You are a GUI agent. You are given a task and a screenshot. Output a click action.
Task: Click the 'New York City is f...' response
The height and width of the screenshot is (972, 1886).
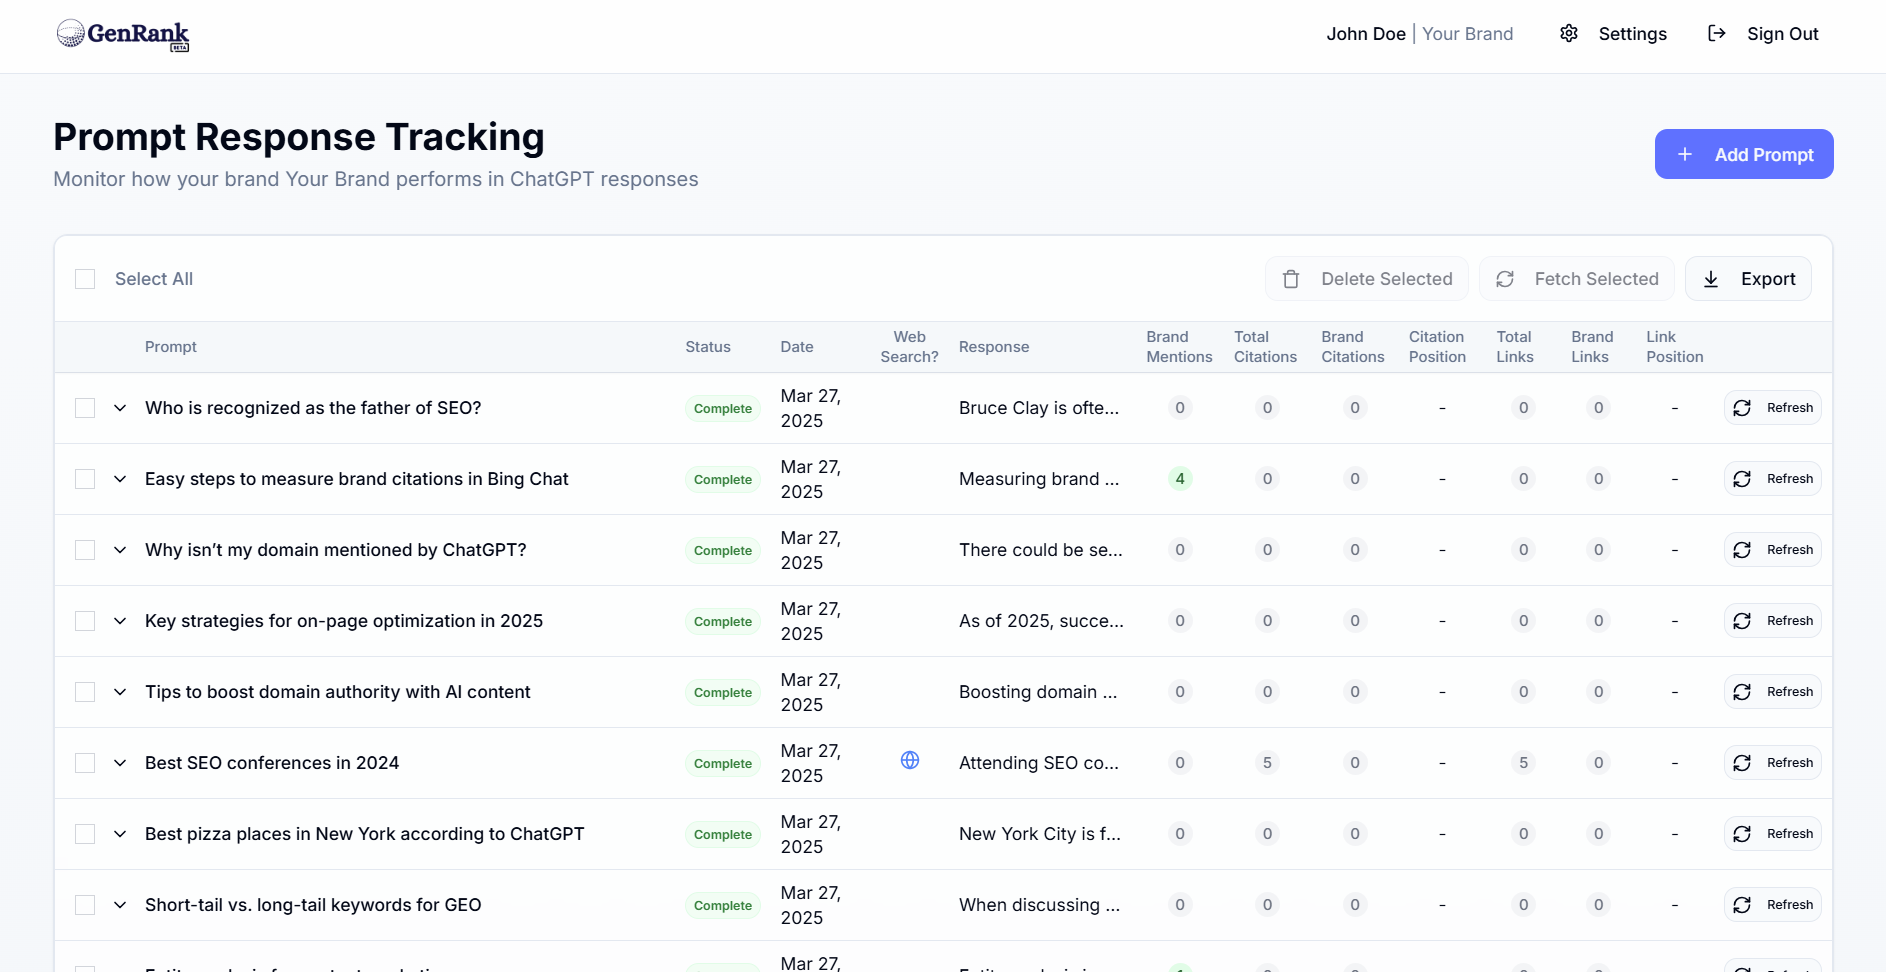(1040, 834)
